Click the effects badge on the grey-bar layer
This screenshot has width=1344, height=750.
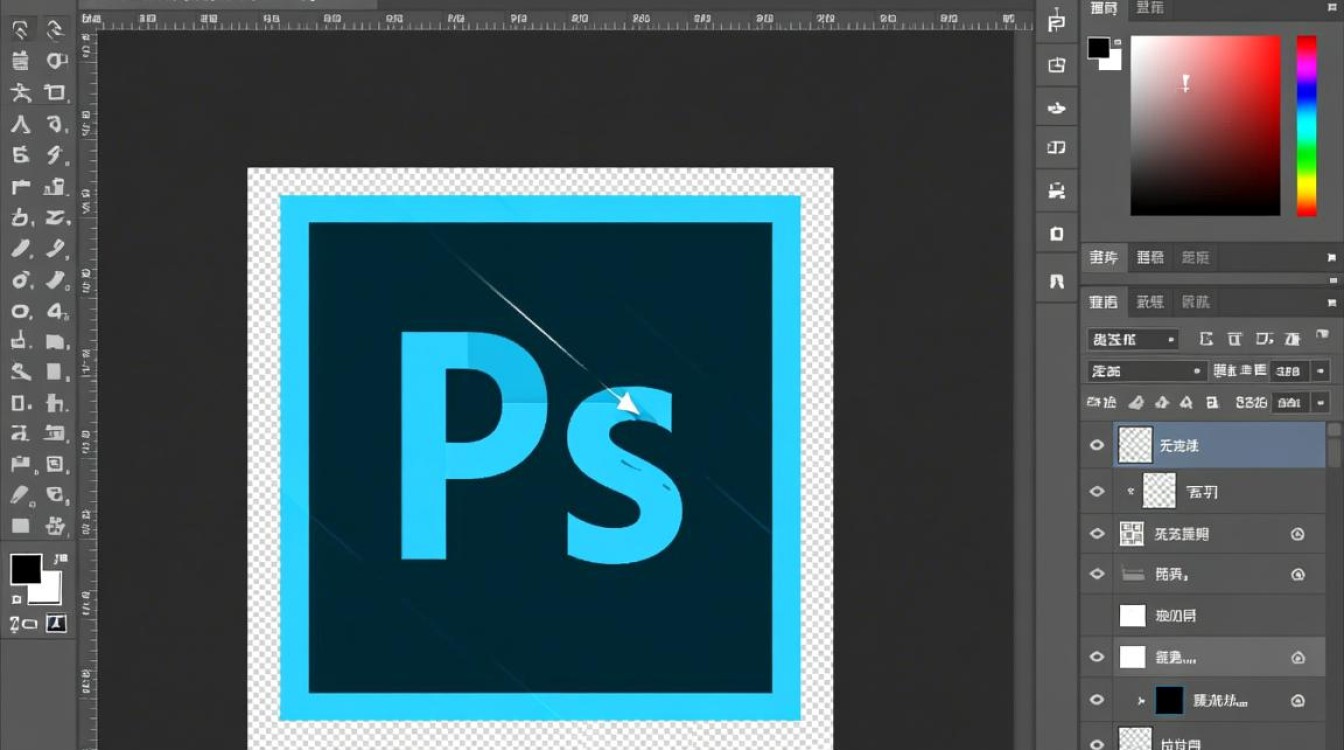pyautogui.click(x=1298, y=574)
